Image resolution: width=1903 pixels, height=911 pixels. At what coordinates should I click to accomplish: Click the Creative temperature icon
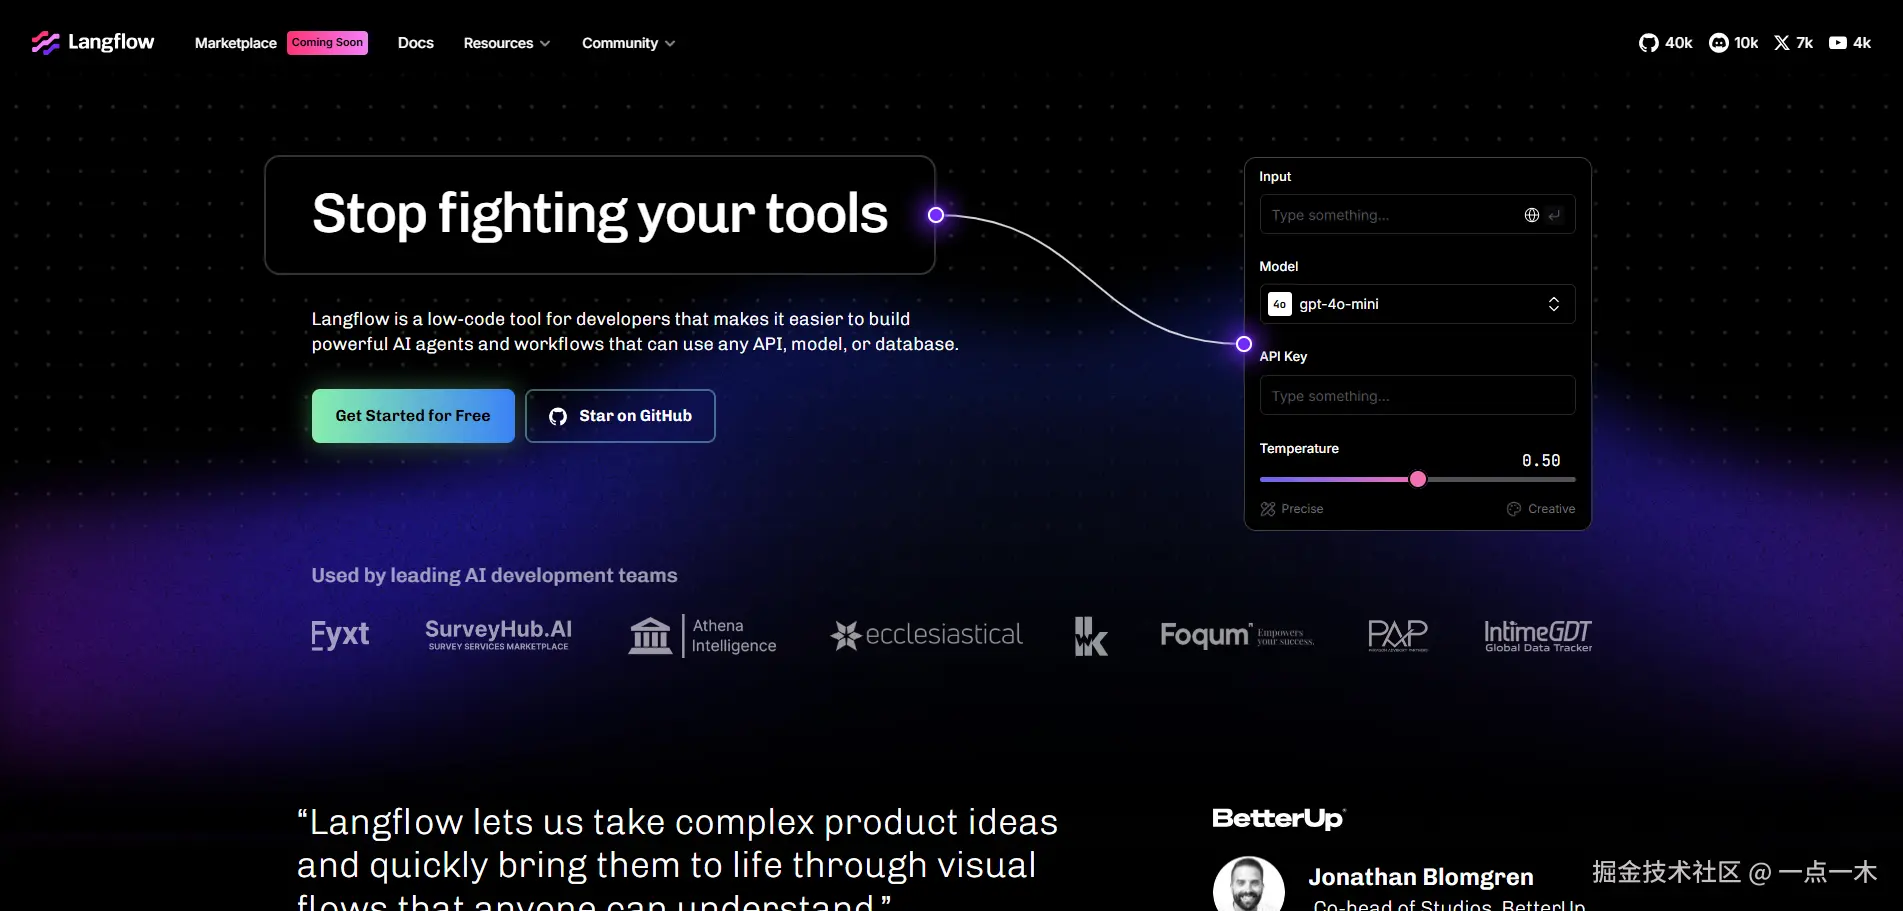click(1514, 509)
